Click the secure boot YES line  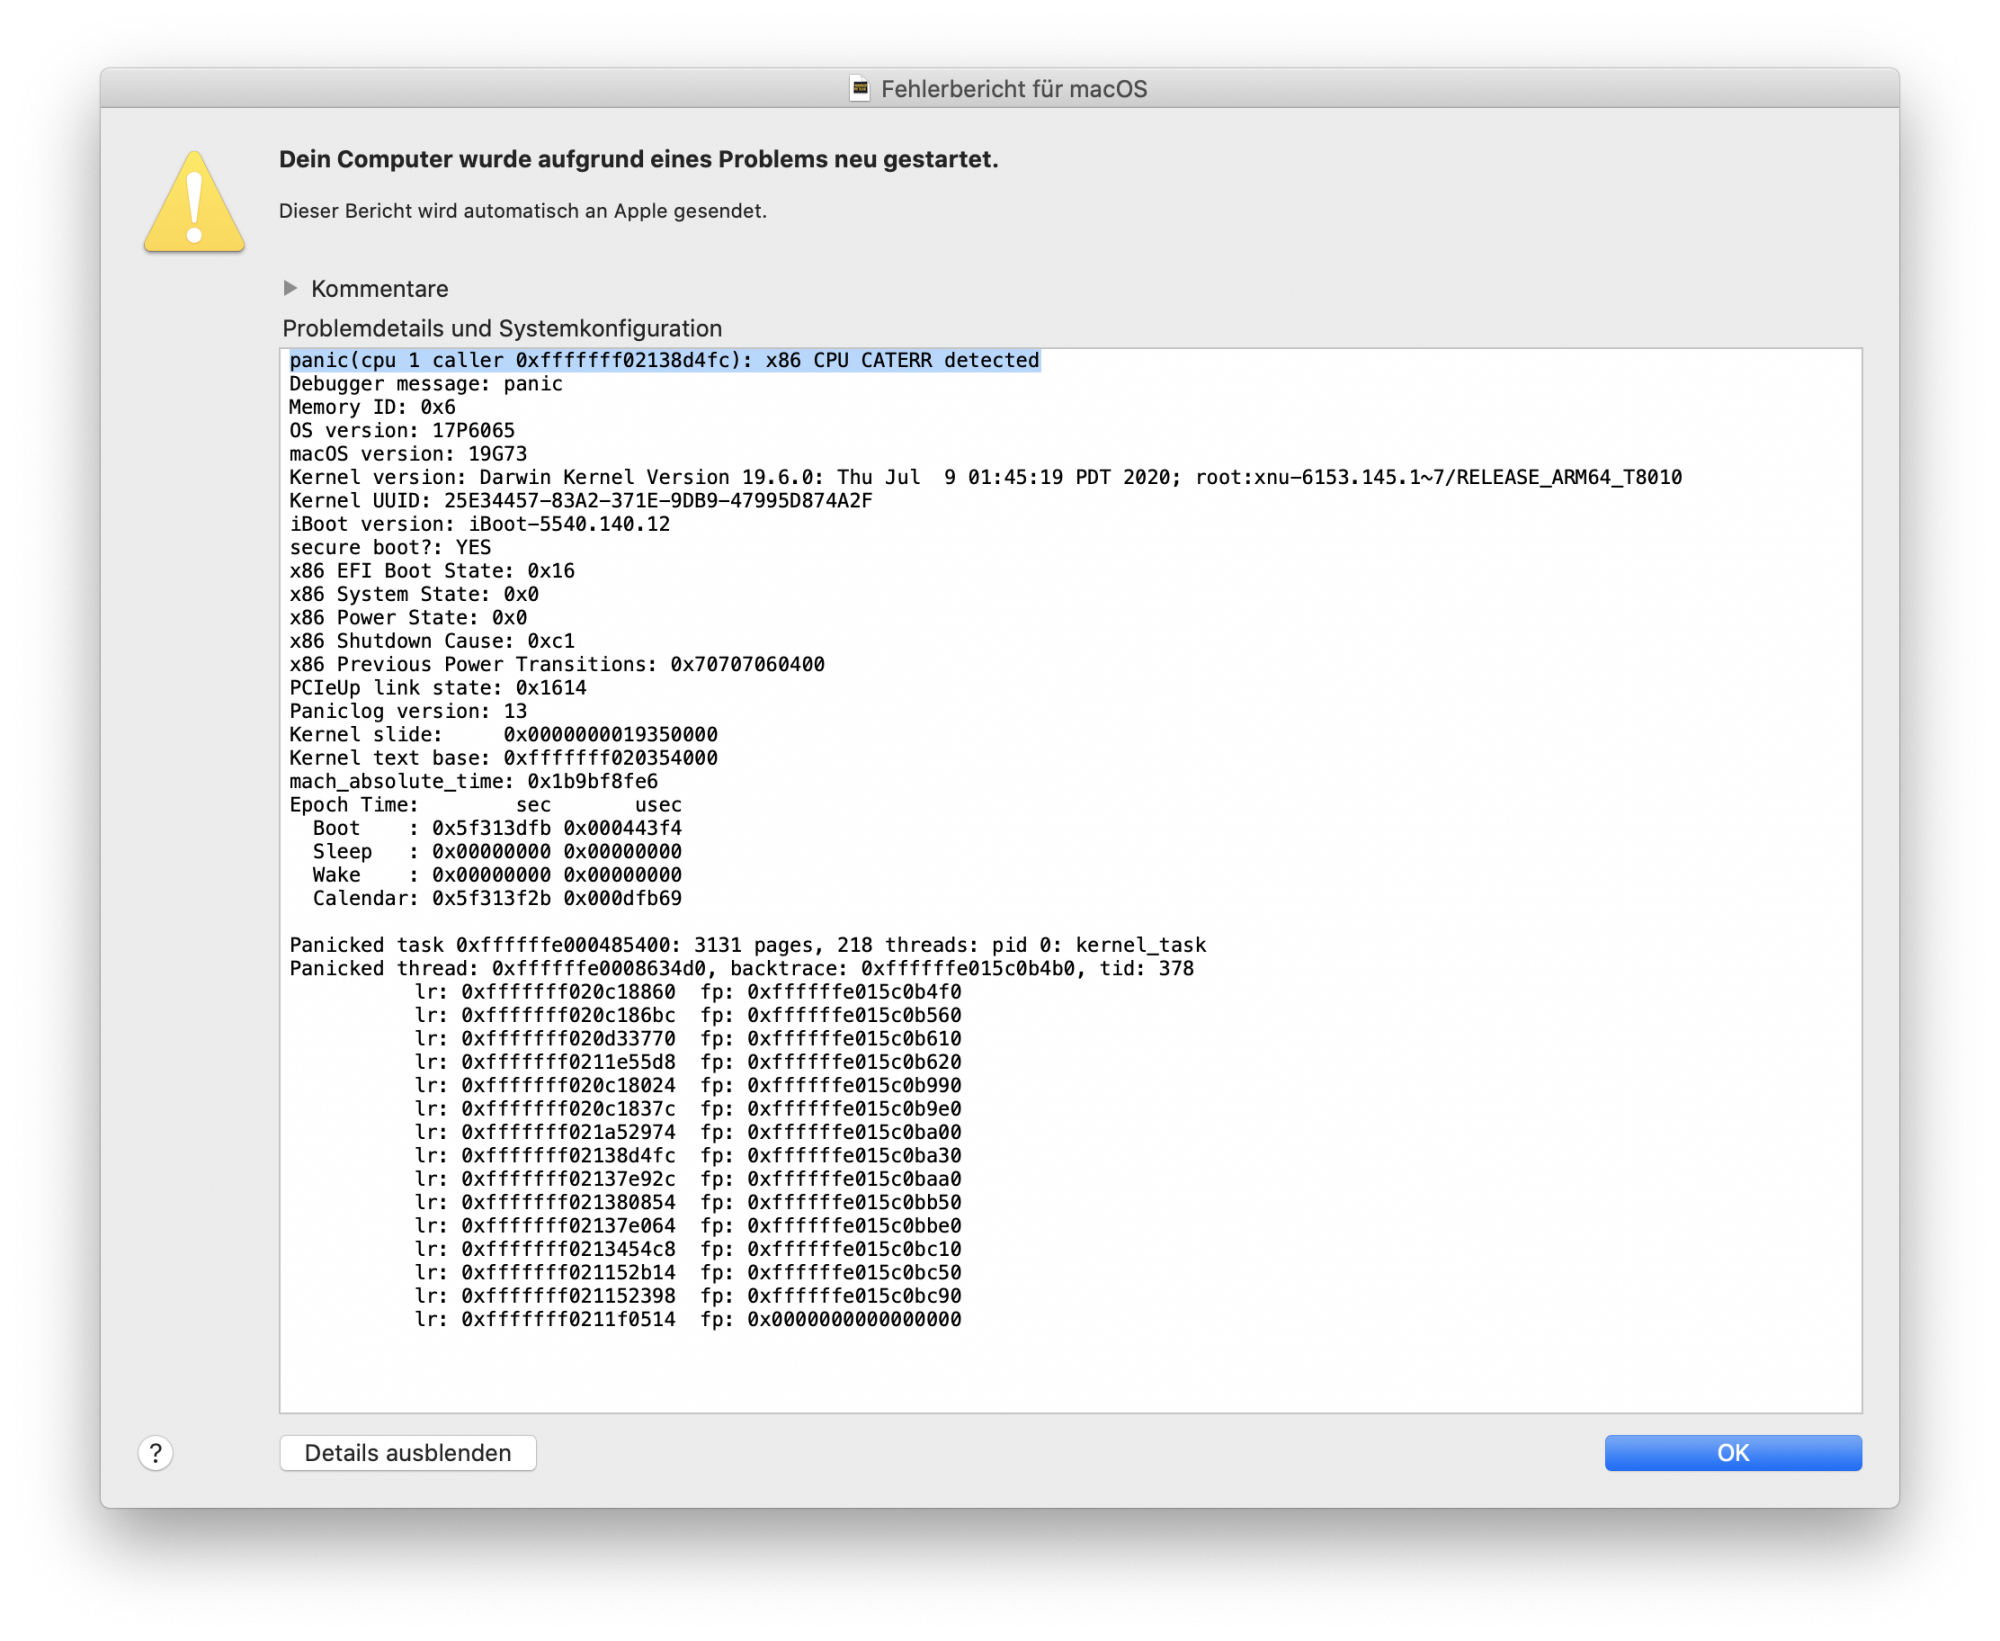[390, 547]
